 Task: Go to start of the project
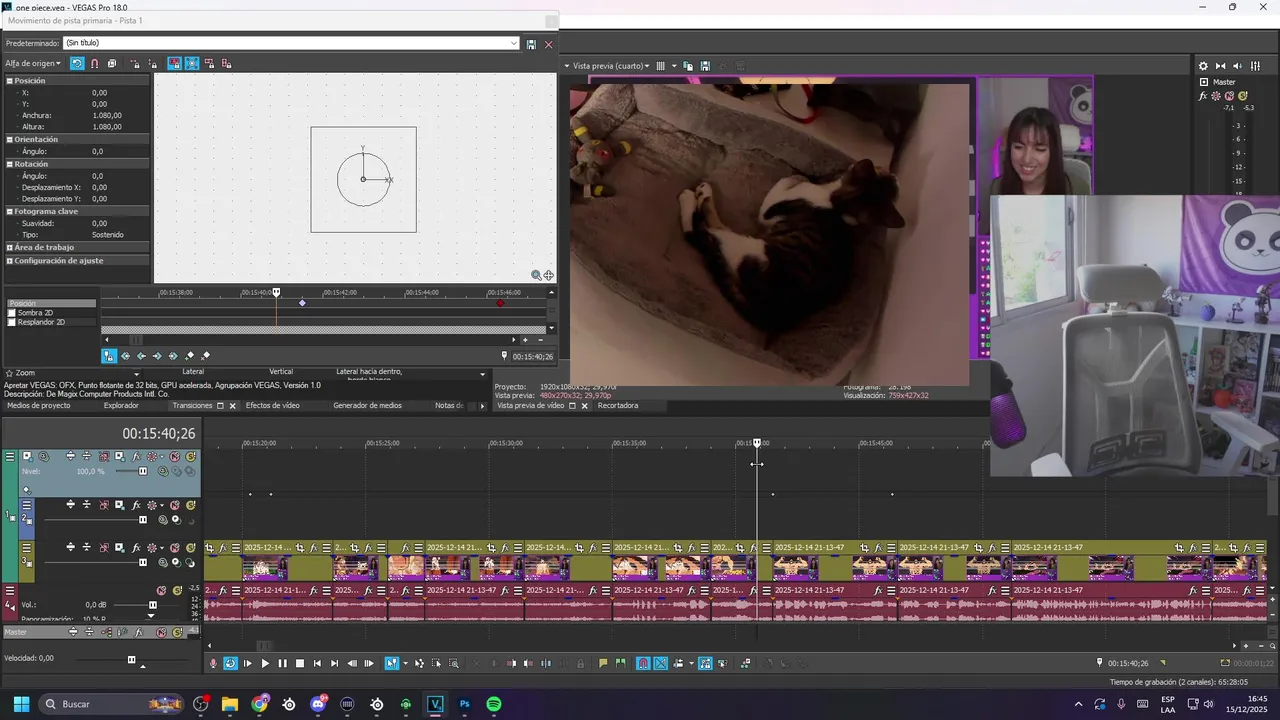(317, 663)
